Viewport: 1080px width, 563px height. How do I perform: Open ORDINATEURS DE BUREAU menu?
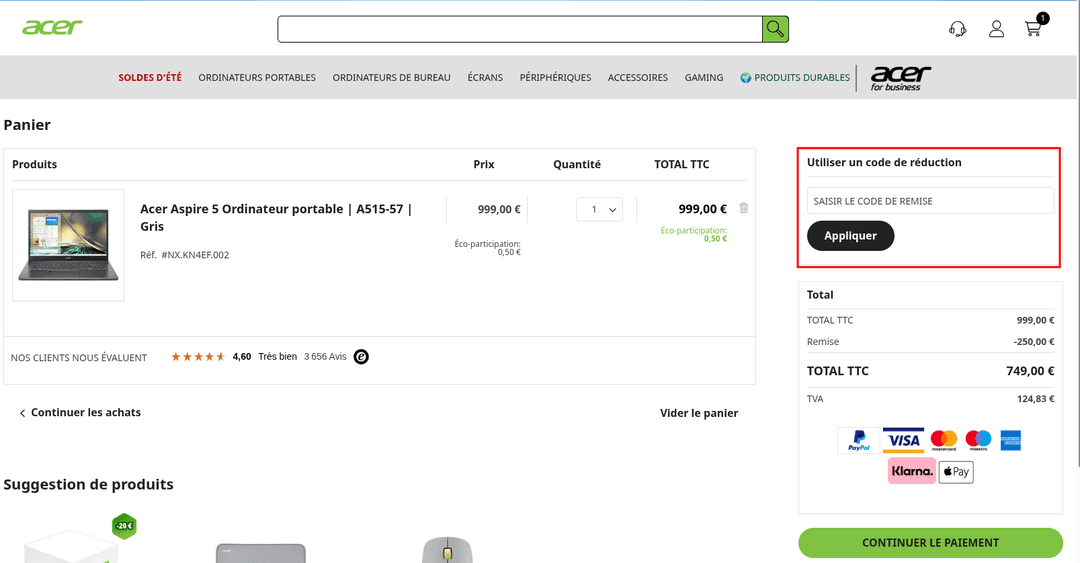click(x=391, y=78)
